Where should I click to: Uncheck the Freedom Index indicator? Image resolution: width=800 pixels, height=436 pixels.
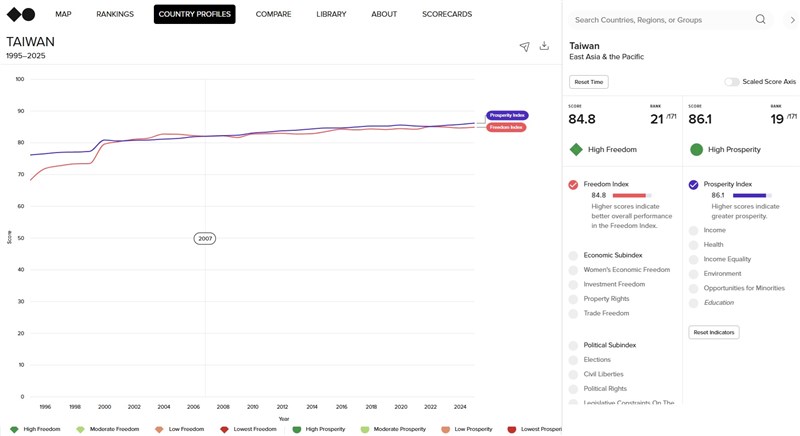click(573, 185)
